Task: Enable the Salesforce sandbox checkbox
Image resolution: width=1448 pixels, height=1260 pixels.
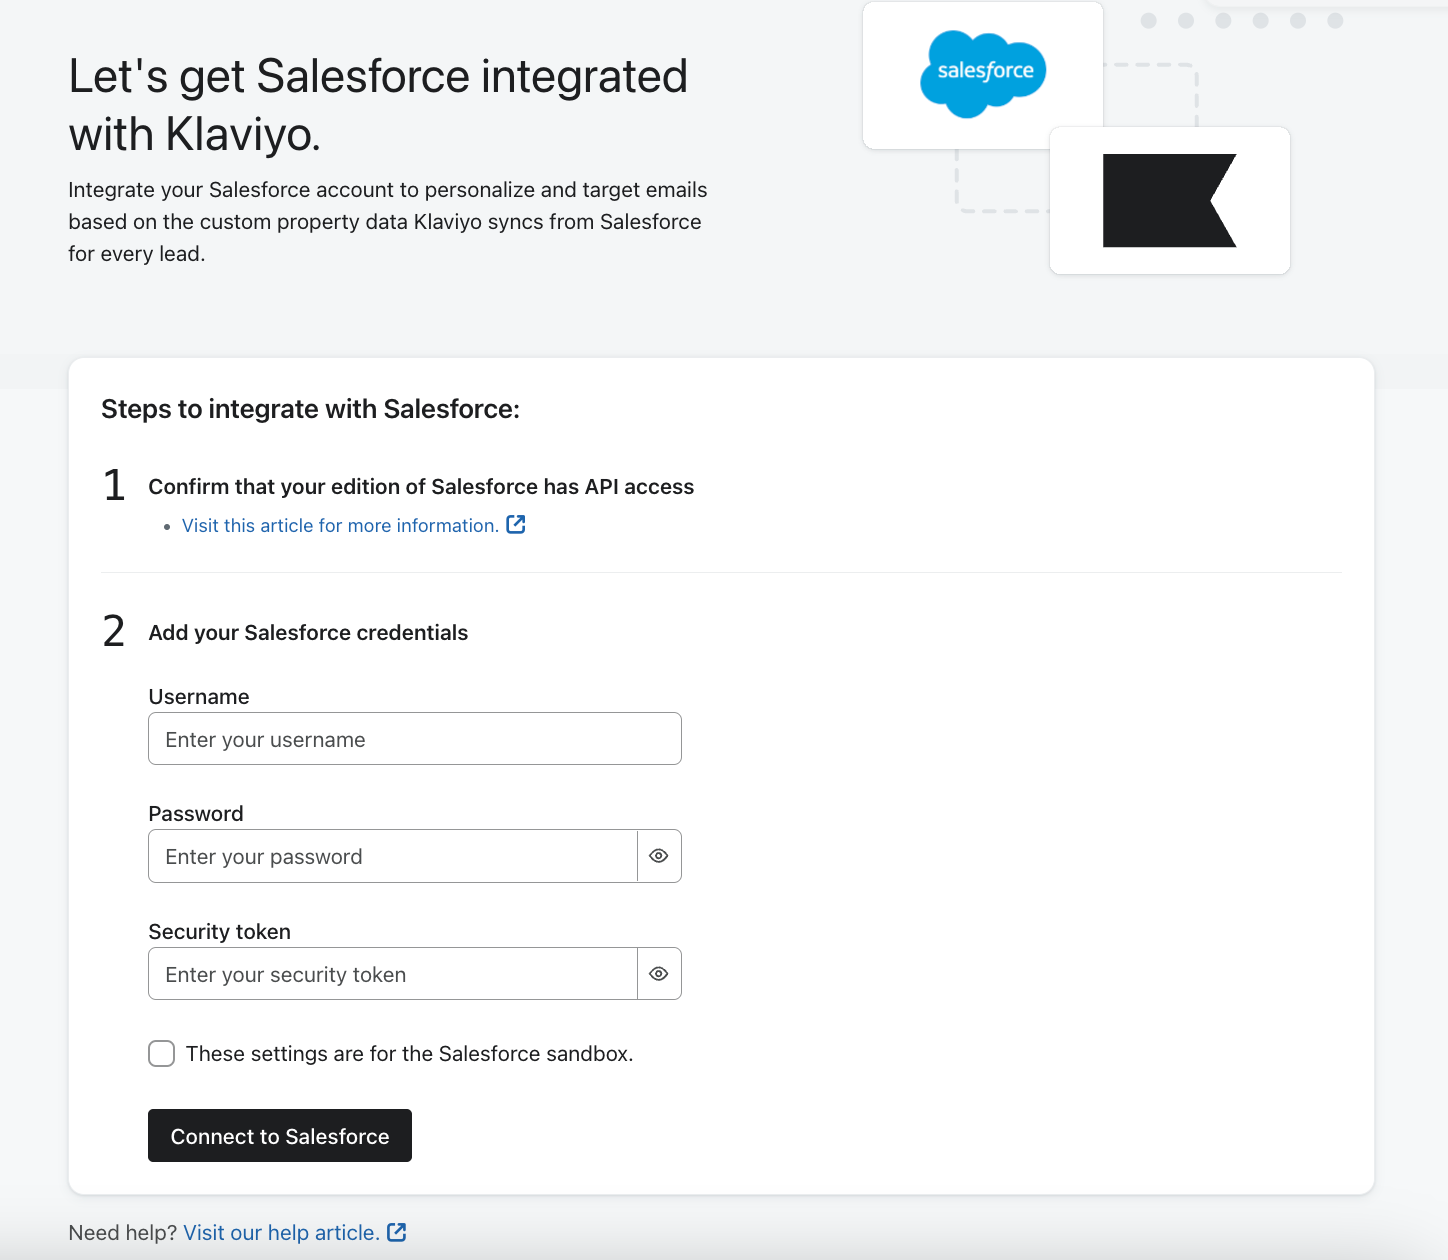Action: tap(162, 1054)
